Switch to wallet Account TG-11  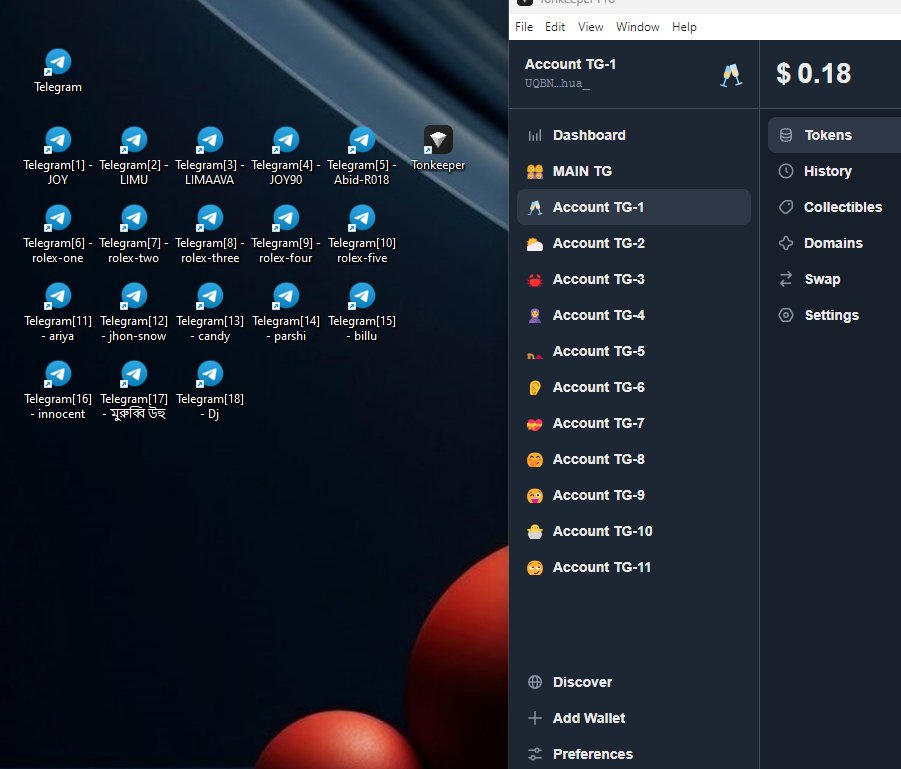[634, 567]
